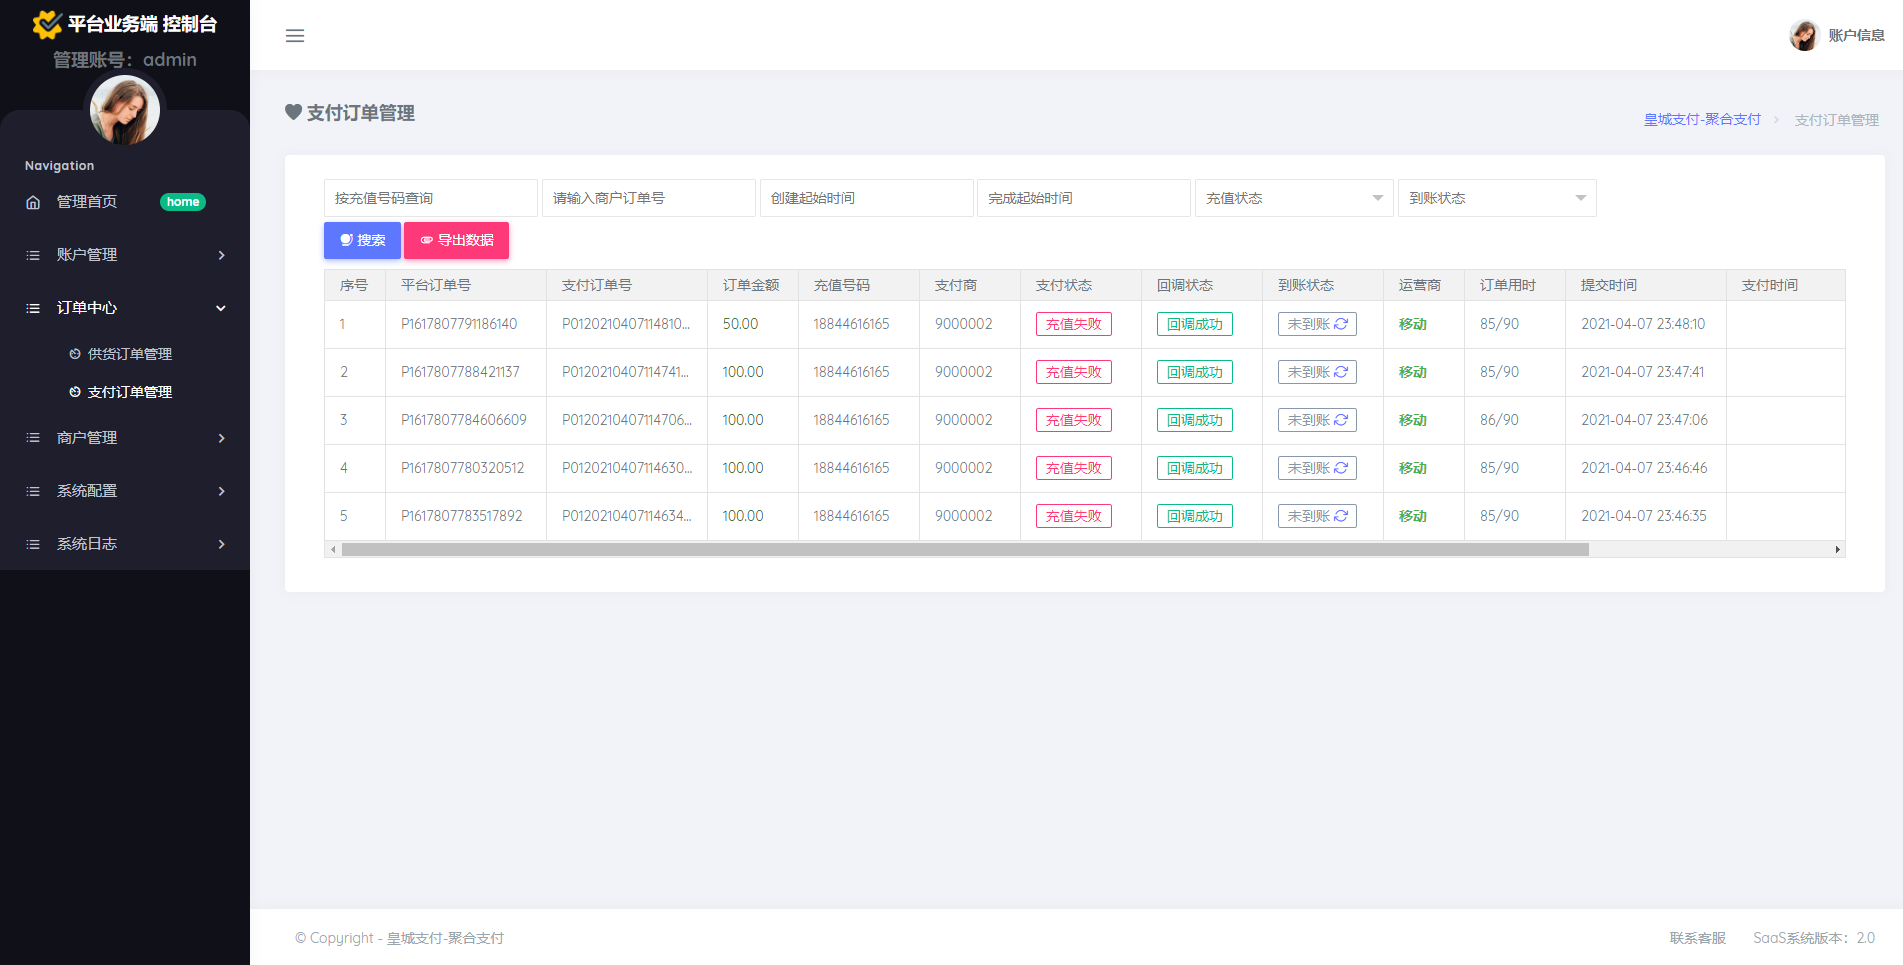Open the 联系客服 link in footer

[x=1698, y=938]
